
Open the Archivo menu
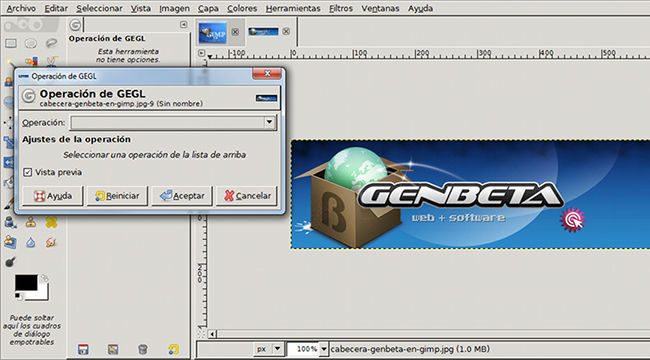(x=21, y=8)
